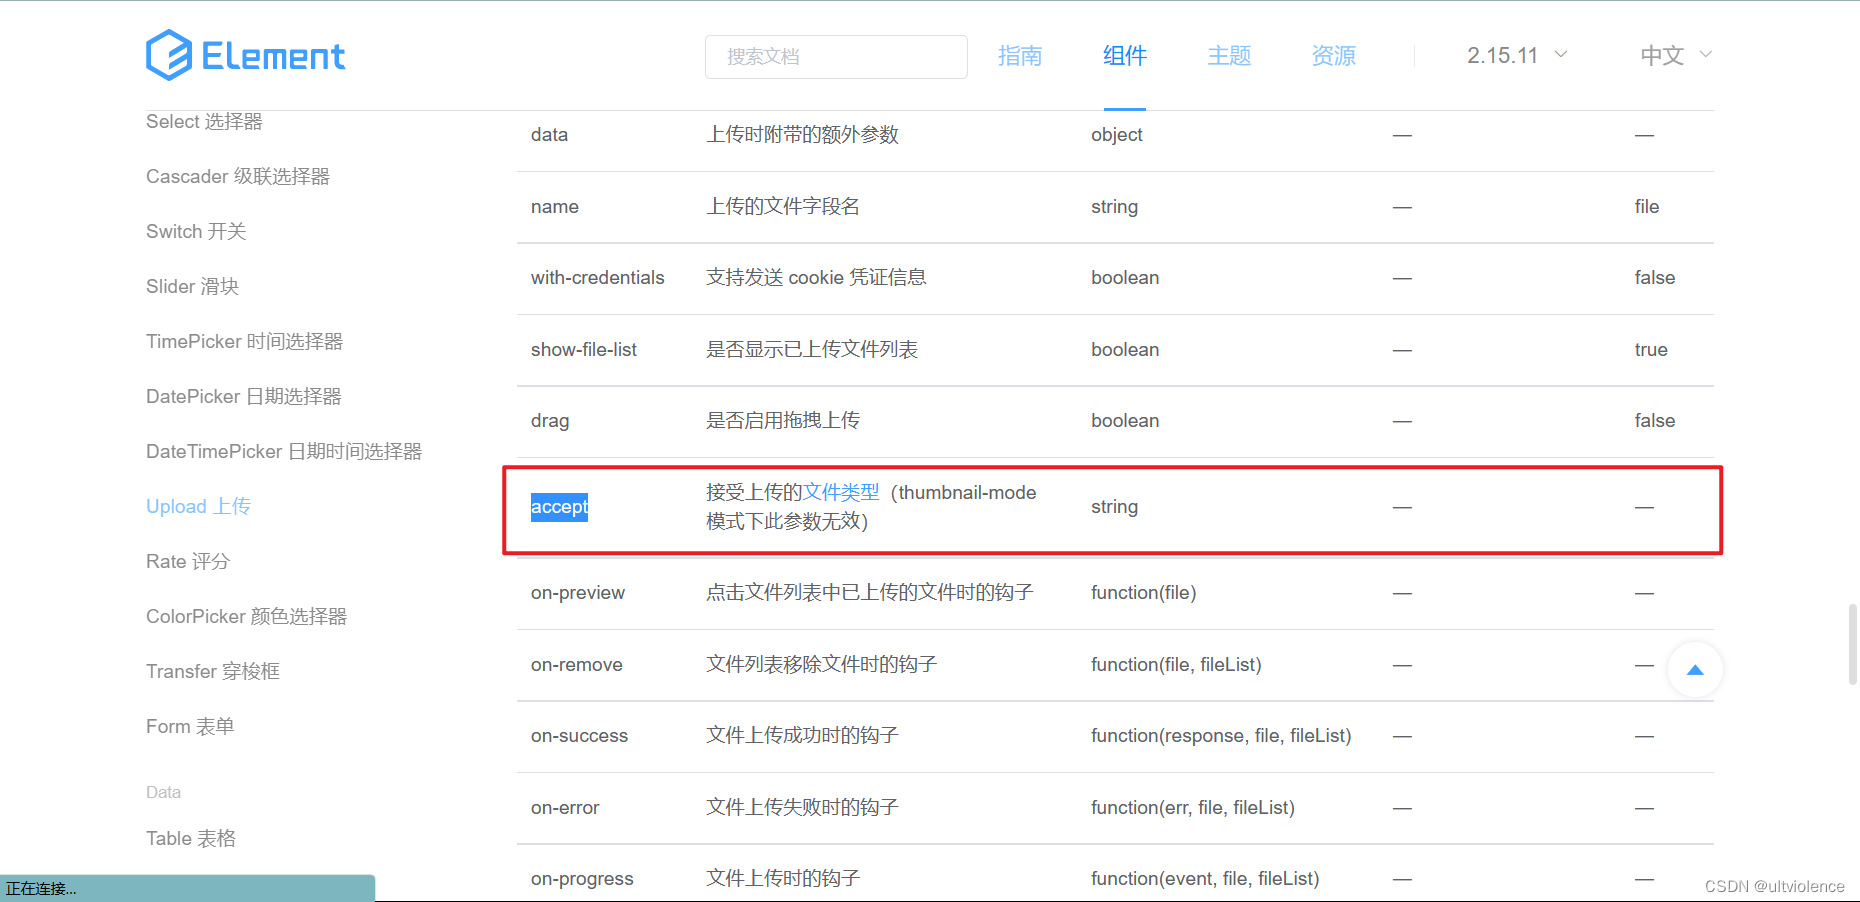The height and width of the screenshot is (902, 1860).
Task: Click the name attribute cell
Action: tap(555, 207)
